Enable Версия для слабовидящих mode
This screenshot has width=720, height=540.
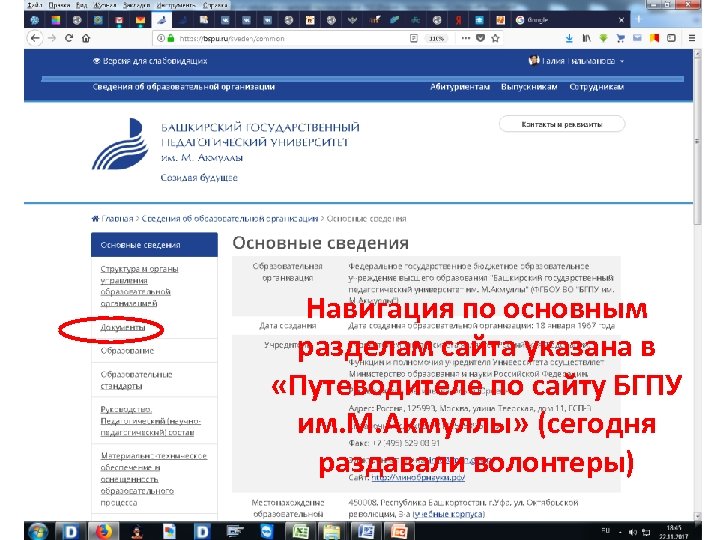(150, 61)
